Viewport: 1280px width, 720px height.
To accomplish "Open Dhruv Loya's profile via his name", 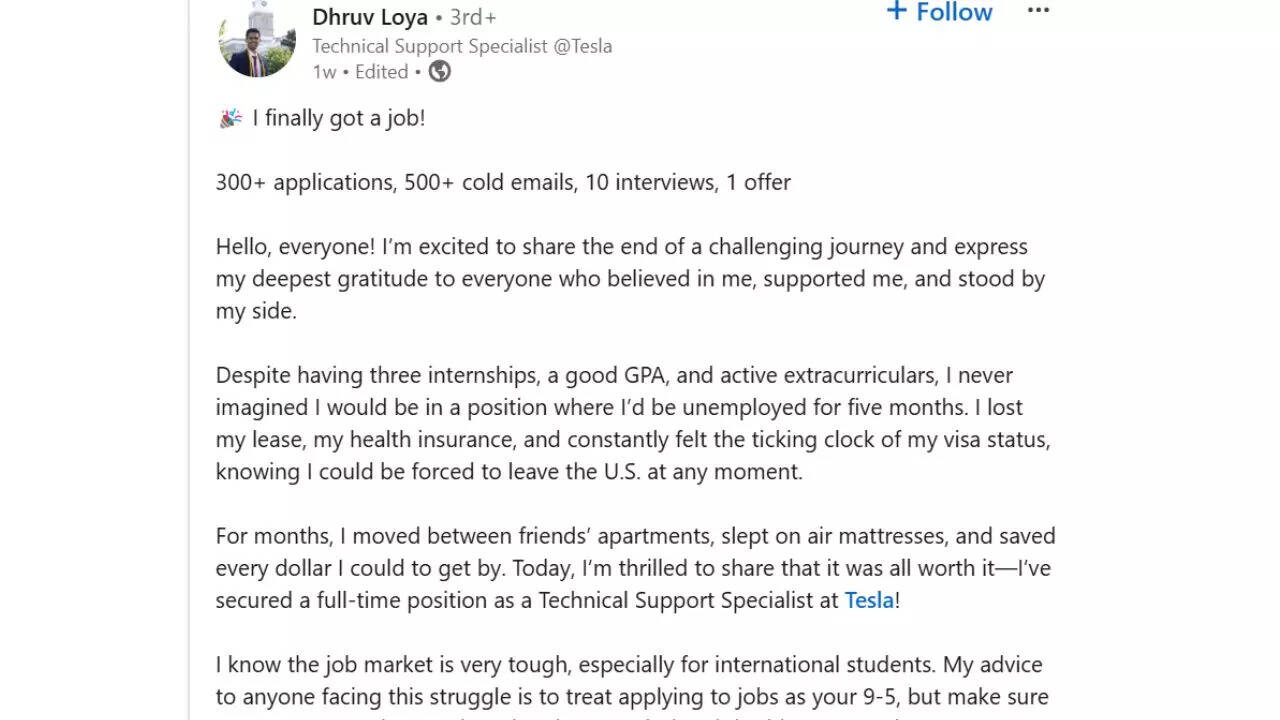I will [369, 17].
